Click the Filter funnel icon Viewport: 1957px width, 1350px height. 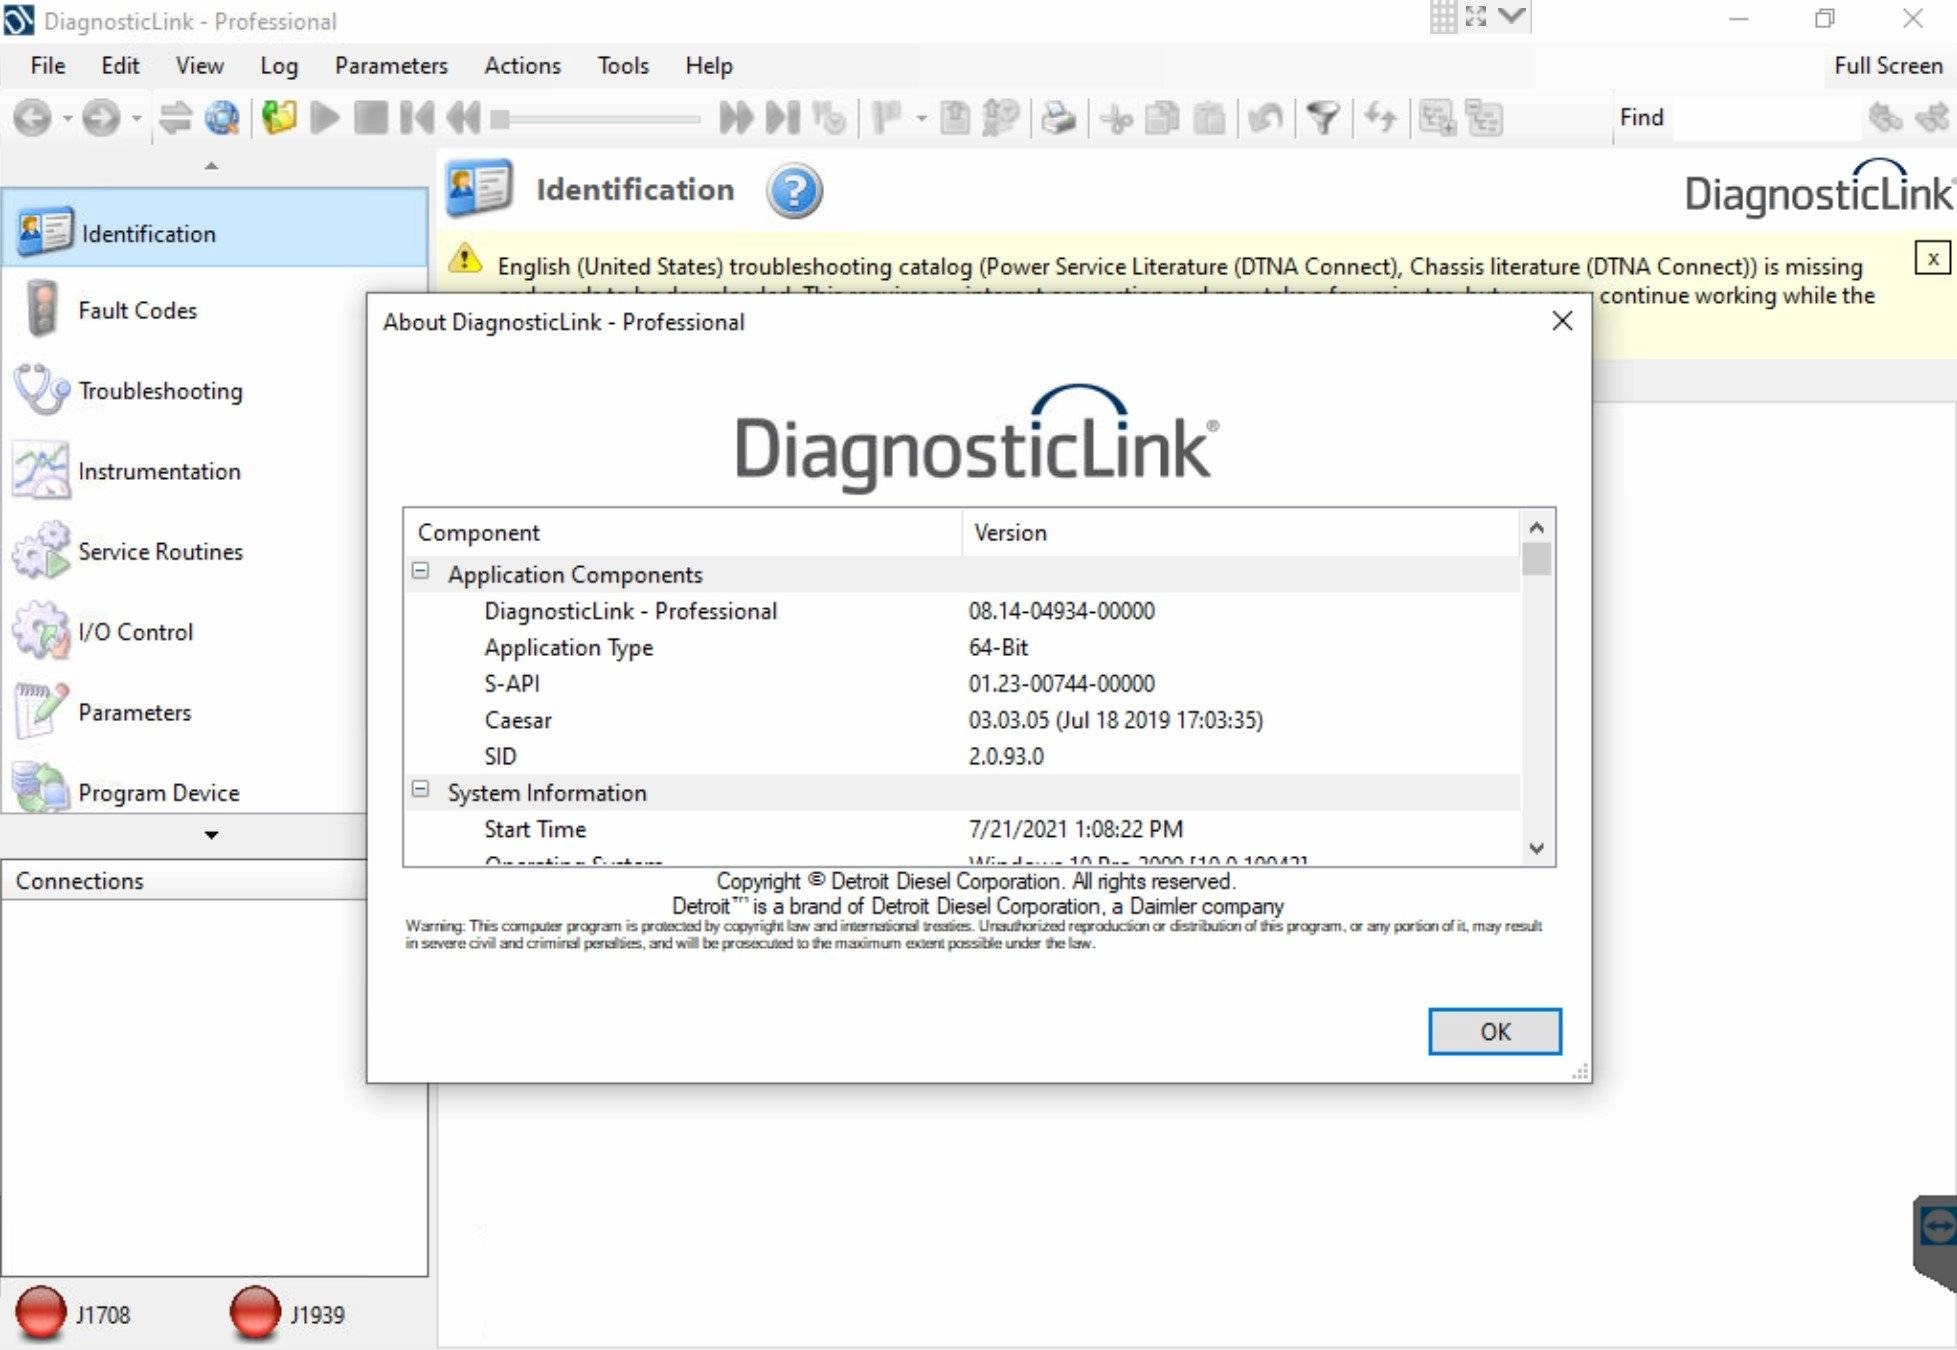(x=1323, y=118)
